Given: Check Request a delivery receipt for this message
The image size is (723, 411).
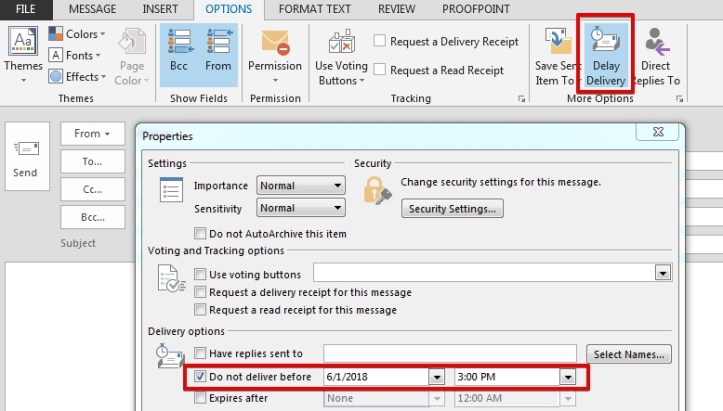Looking at the screenshot, I should point(200,292).
